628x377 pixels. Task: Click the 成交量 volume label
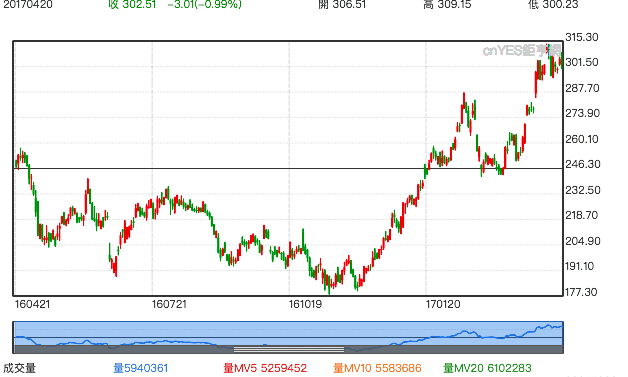20,368
